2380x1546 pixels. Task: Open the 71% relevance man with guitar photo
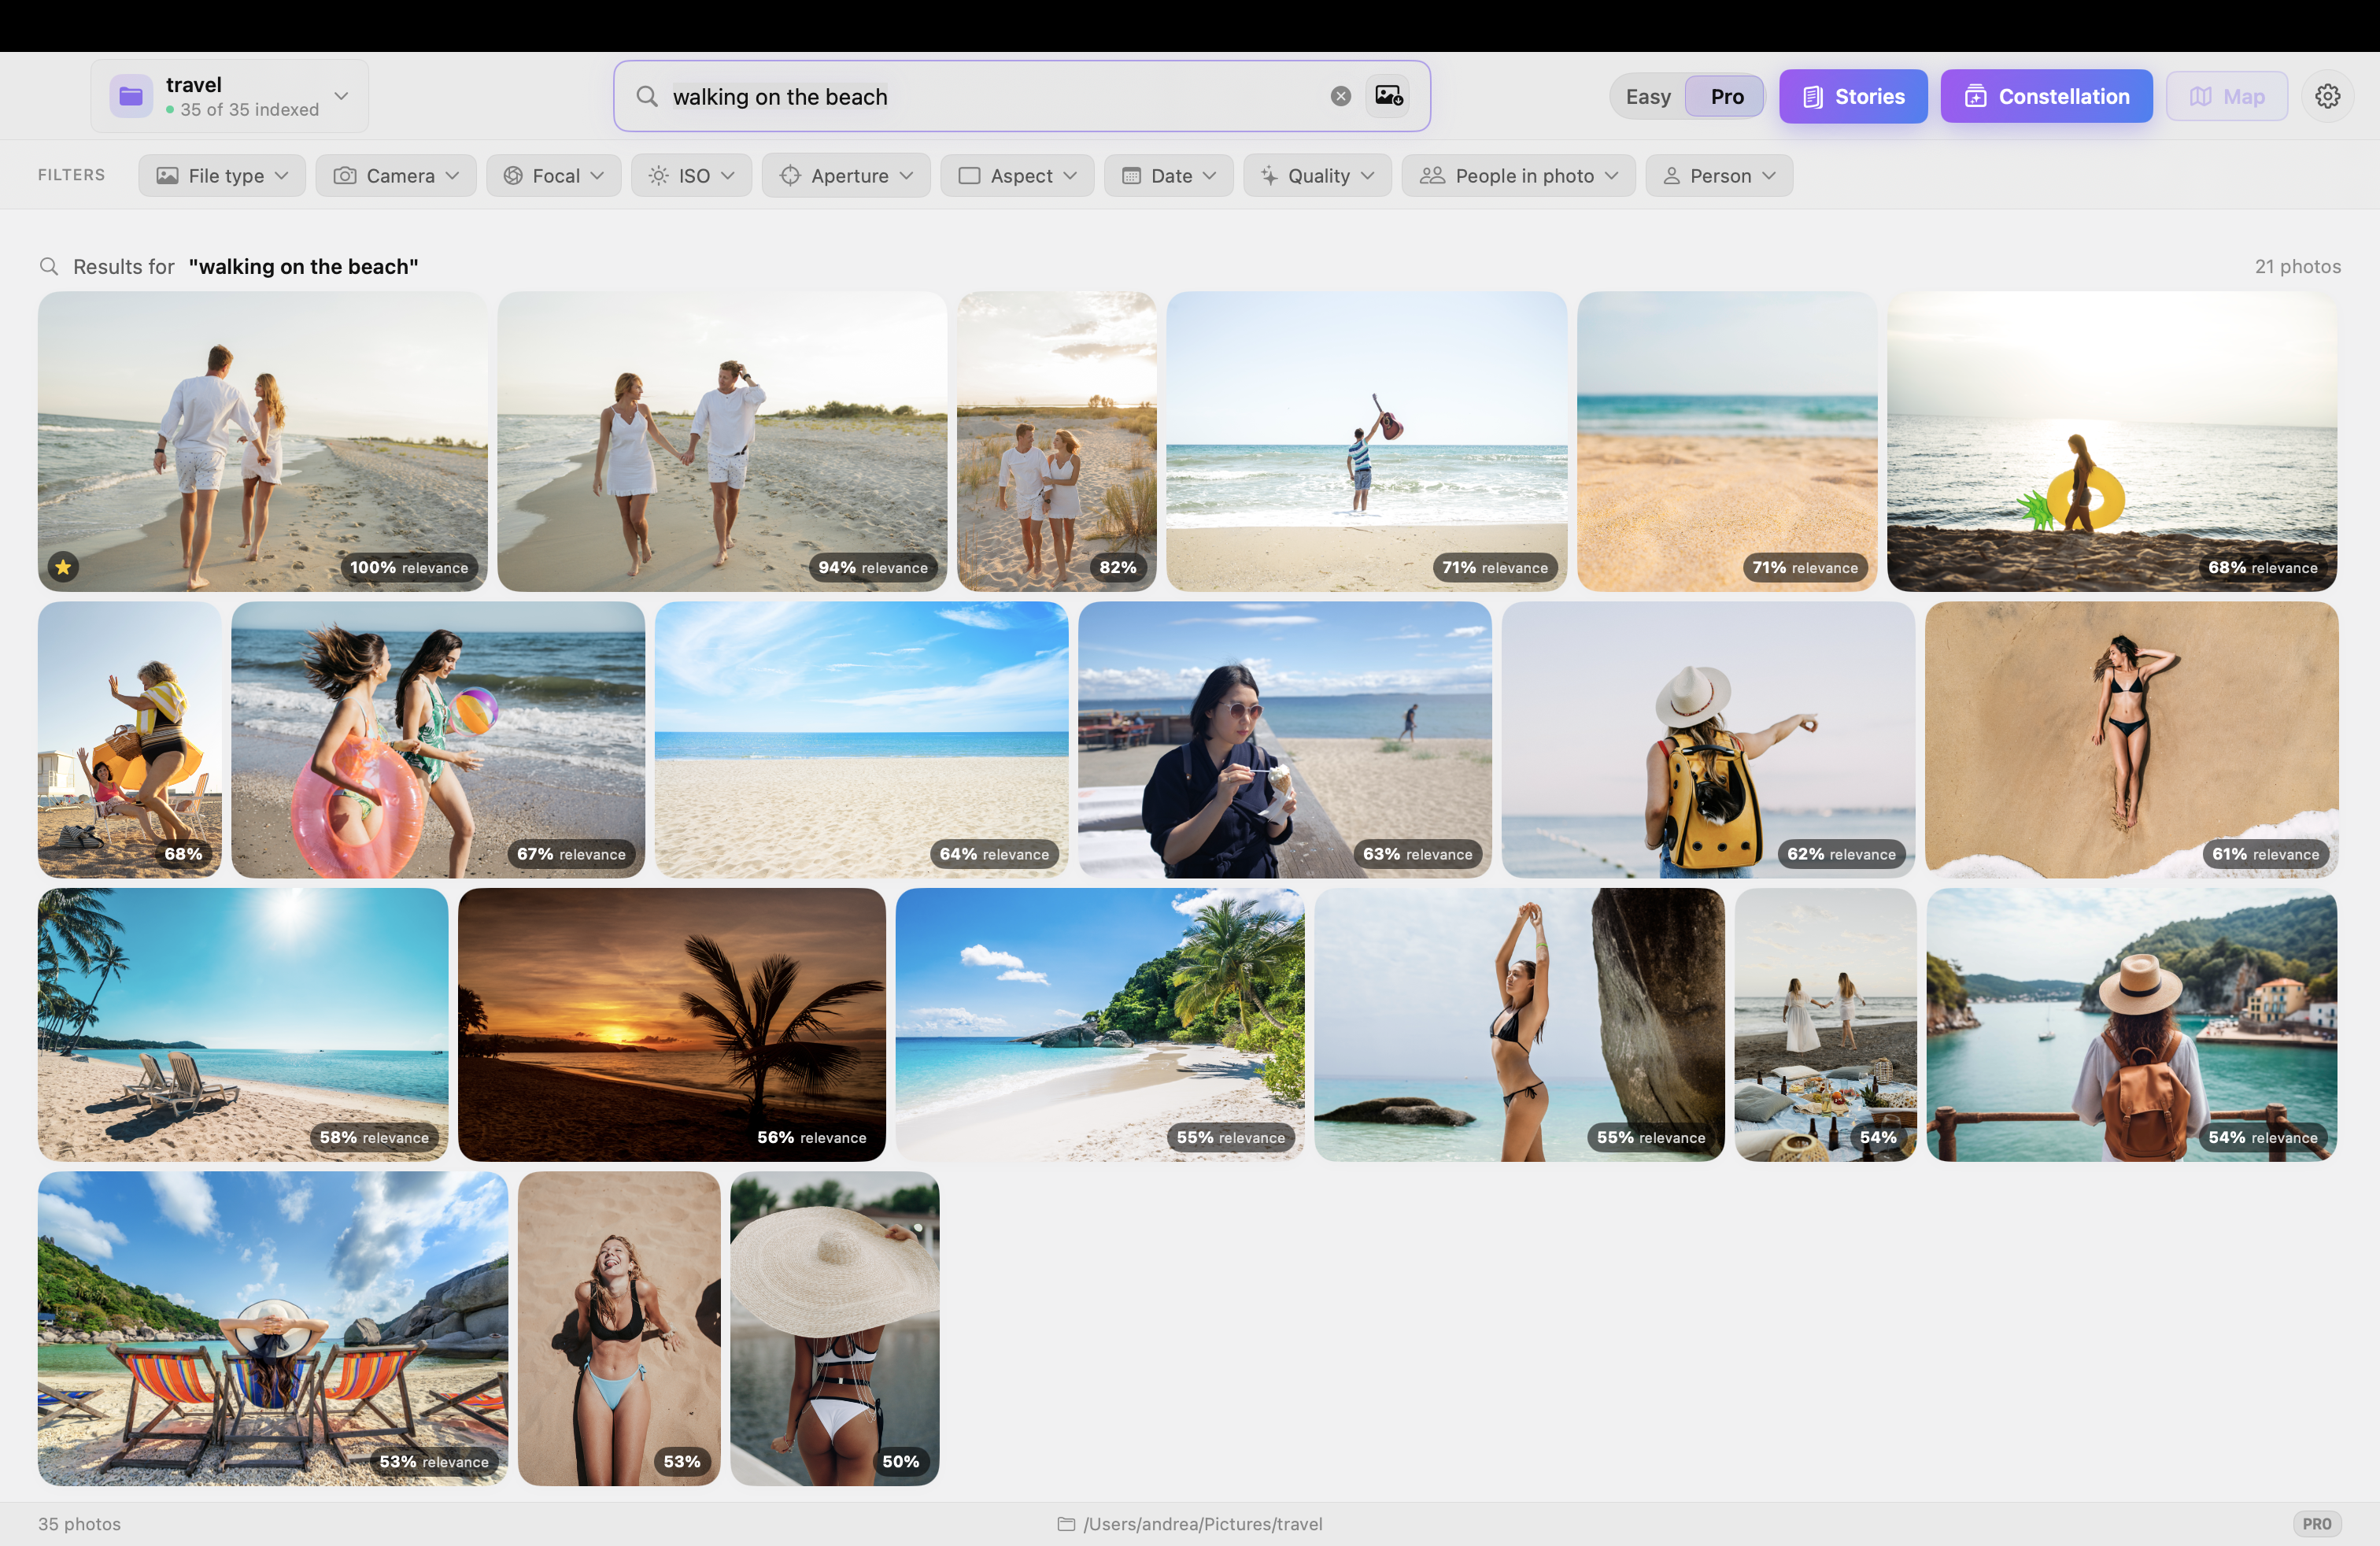pyautogui.click(x=1366, y=441)
